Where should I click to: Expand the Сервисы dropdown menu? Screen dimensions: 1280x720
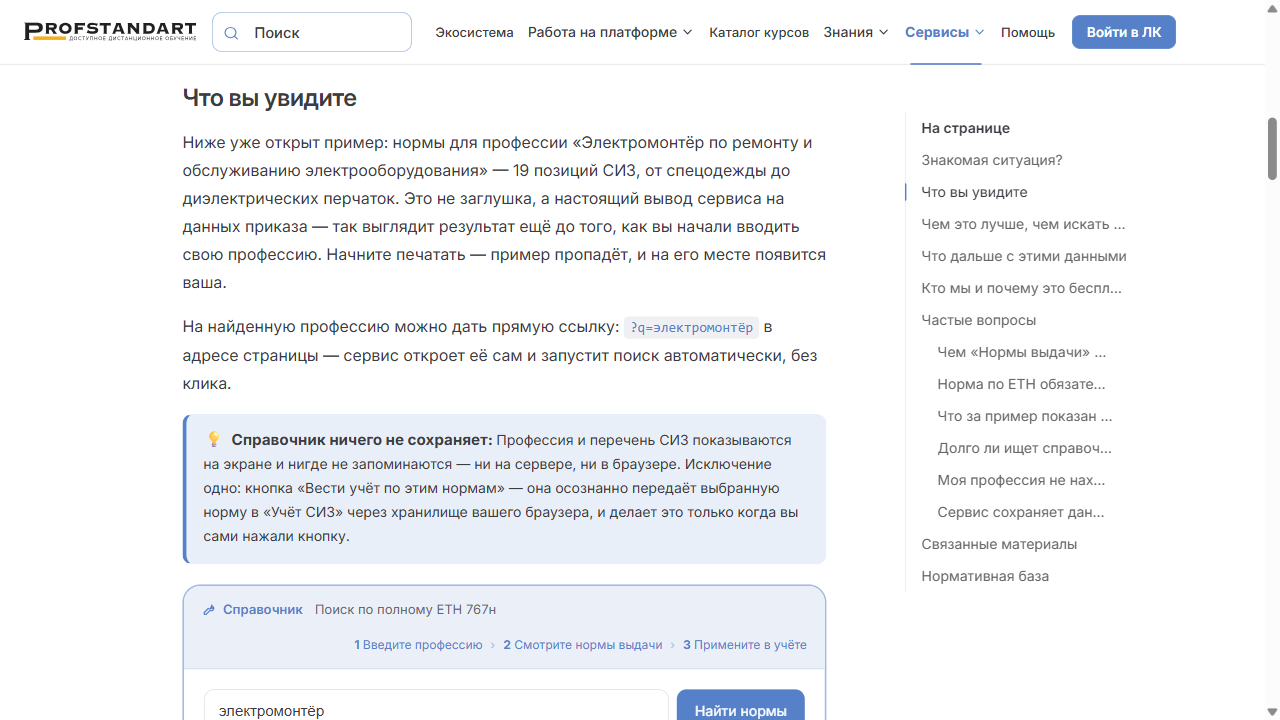[x=945, y=32]
